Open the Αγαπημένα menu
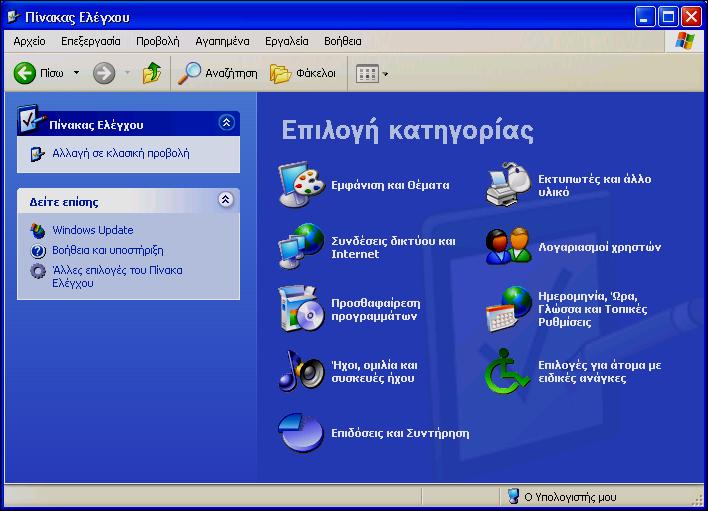The width and height of the screenshot is (708, 511). click(222, 42)
